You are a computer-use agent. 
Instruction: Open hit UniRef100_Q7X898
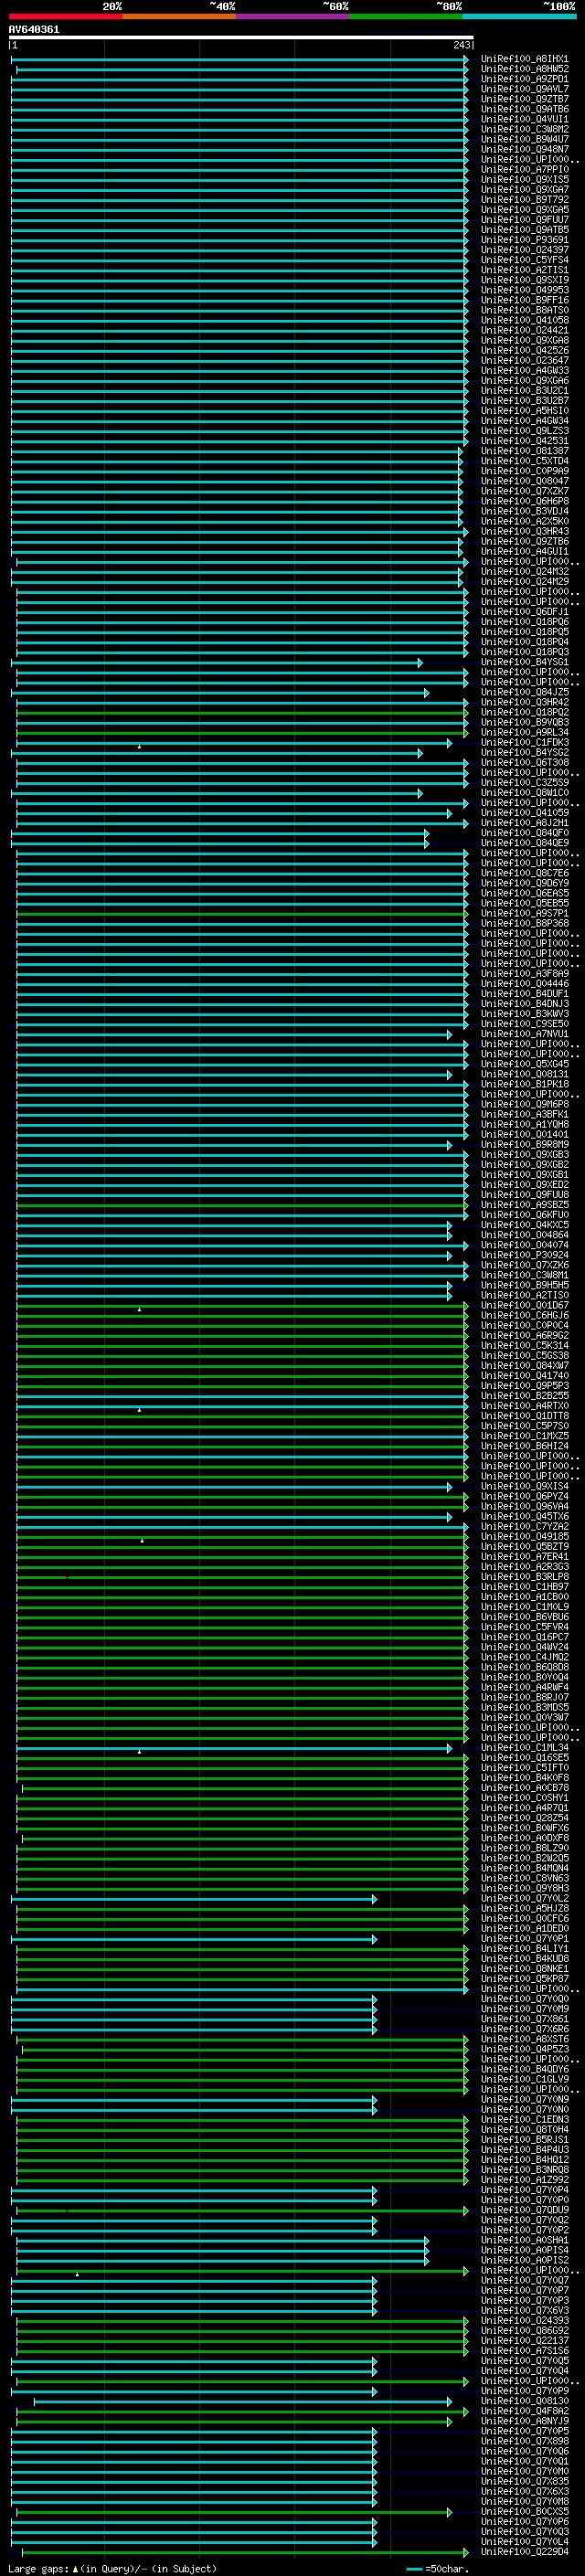[x=524, y=2441]
